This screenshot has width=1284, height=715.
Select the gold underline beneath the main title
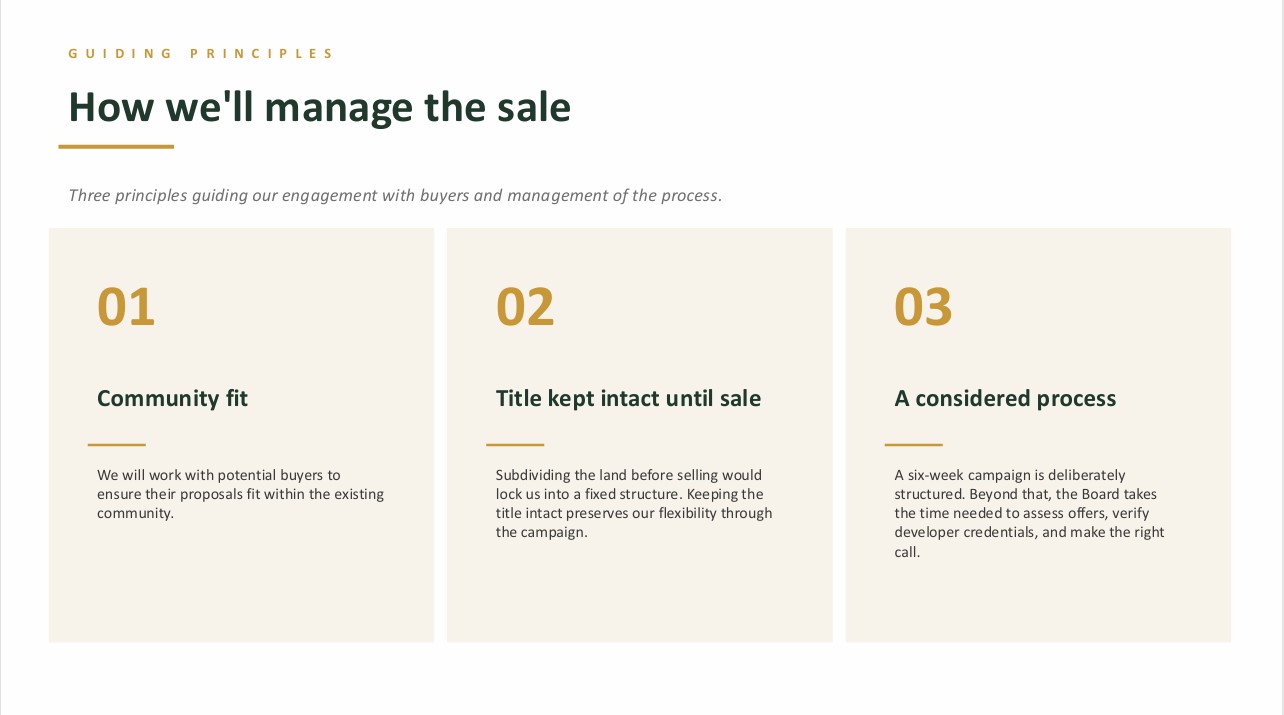[116, 147]
